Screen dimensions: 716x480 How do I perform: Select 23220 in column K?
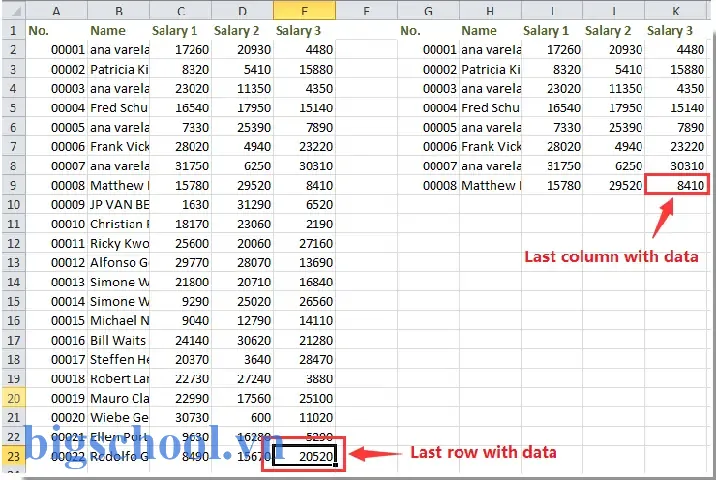click(676, 147)
